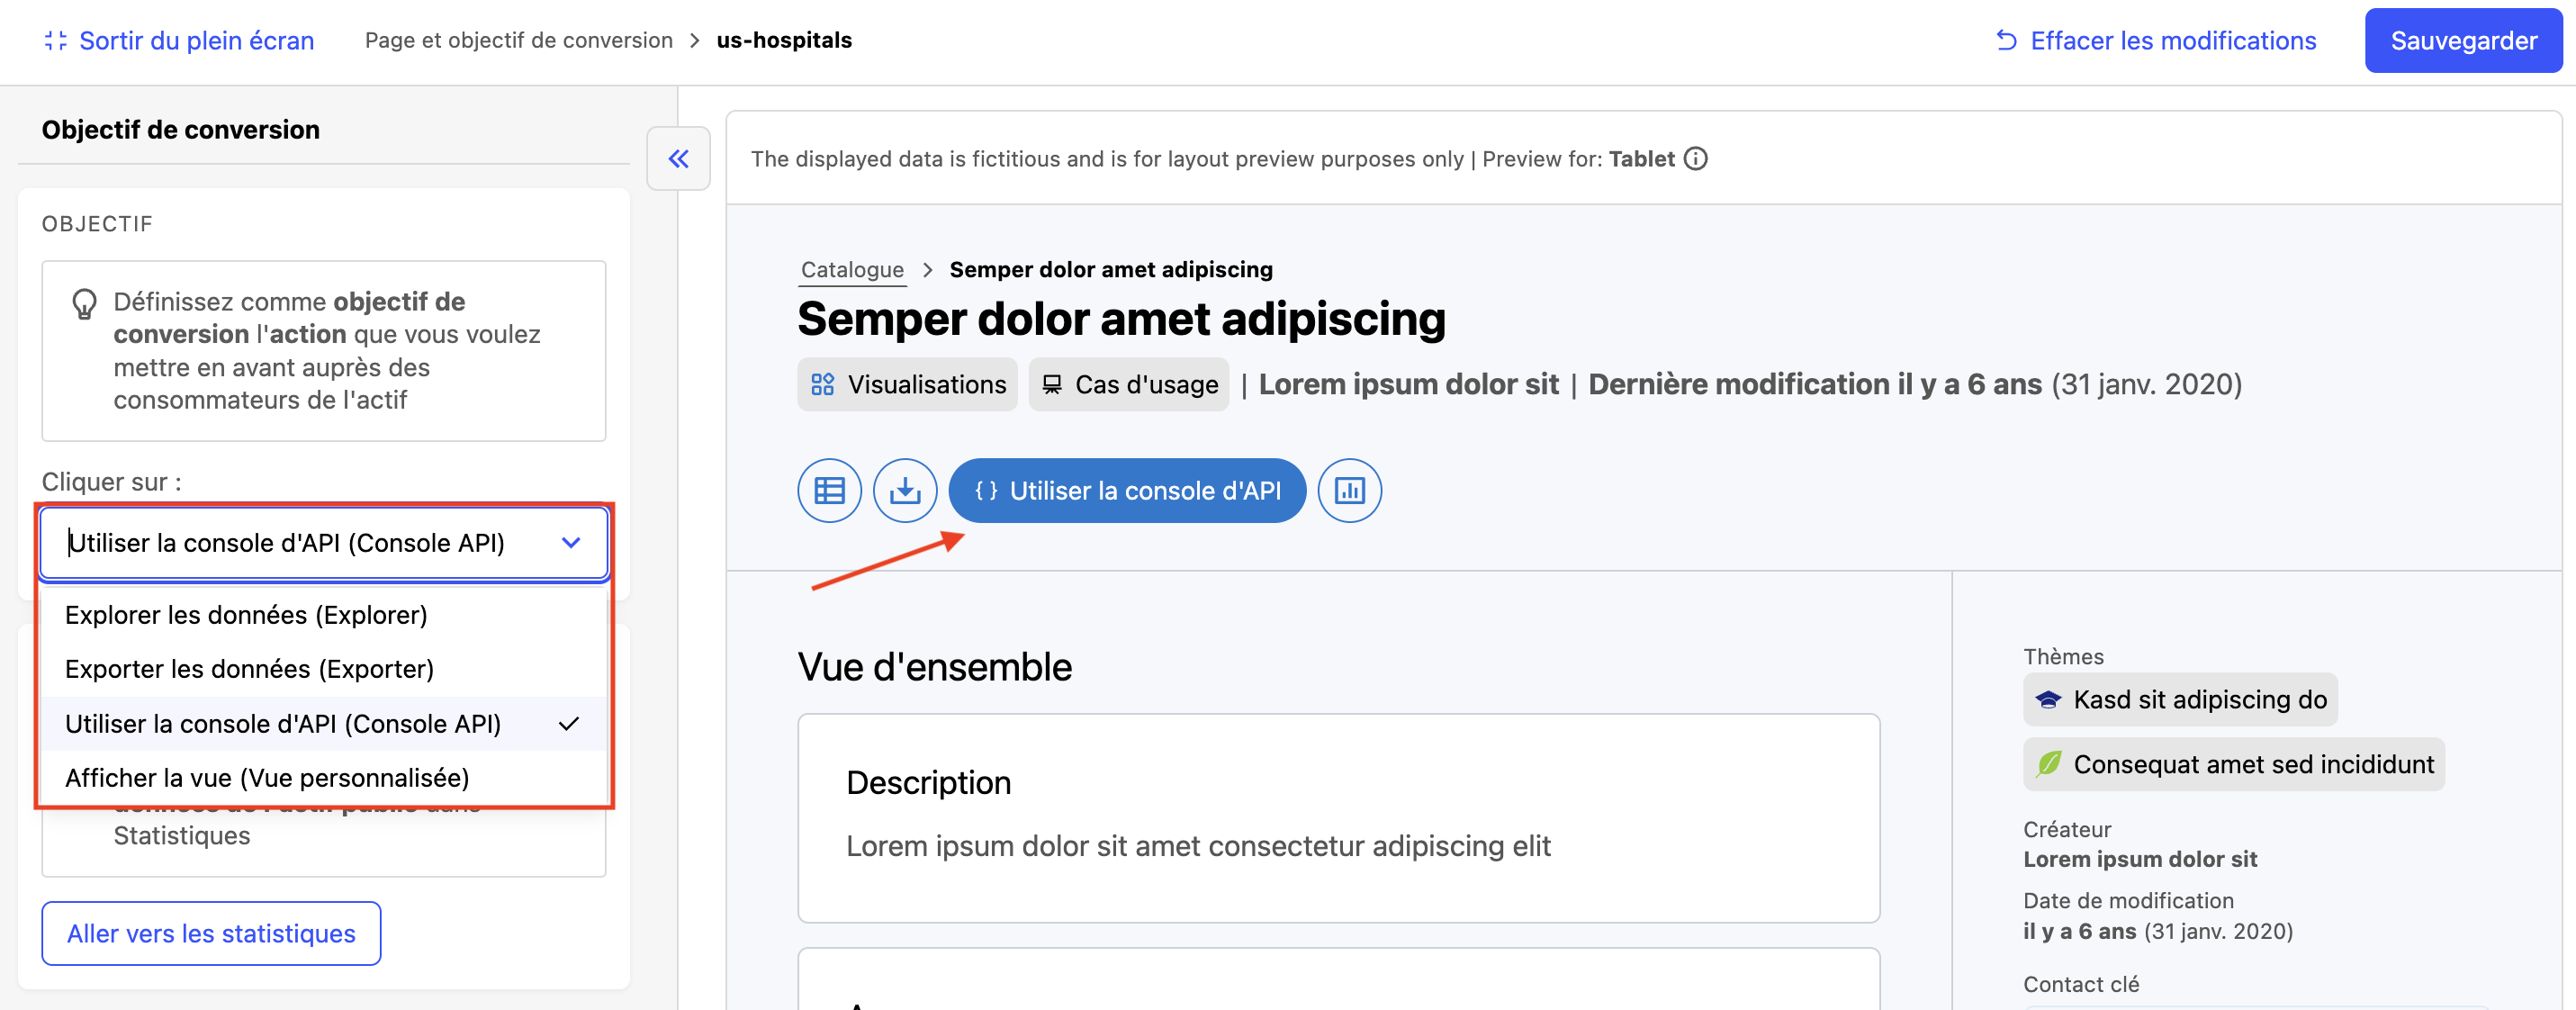Collapse the side panel with double chevron
The height and width of the screenshot is (1010, 2576).
pos(678,159)
